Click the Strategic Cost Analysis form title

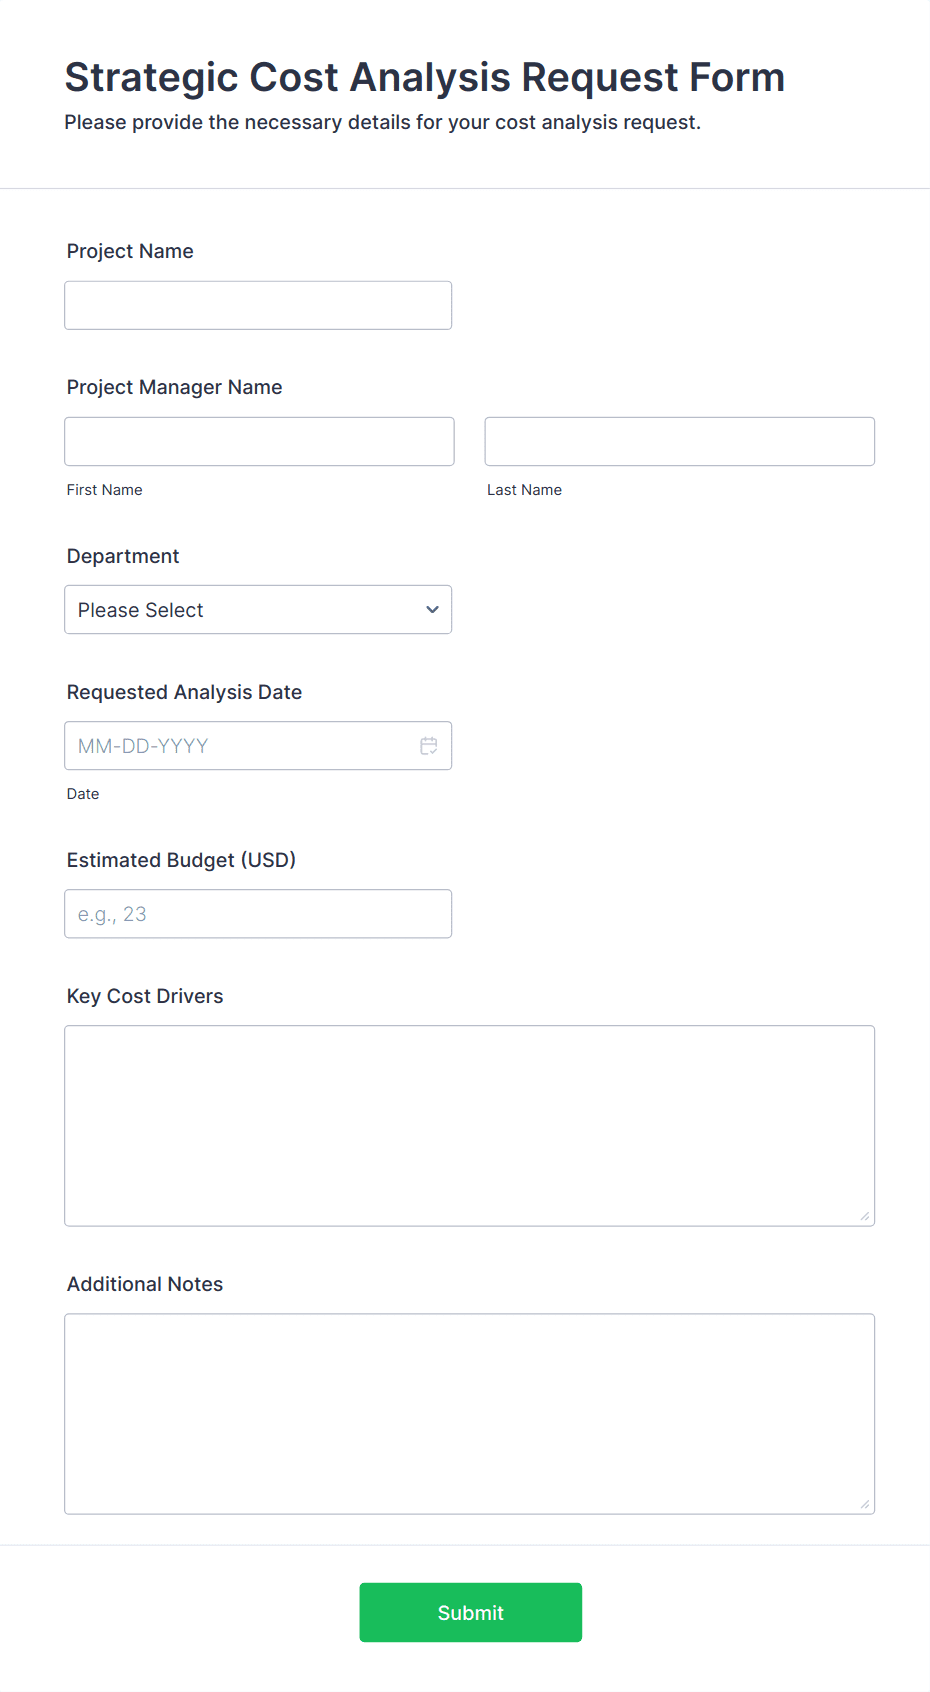pos(425,78)
